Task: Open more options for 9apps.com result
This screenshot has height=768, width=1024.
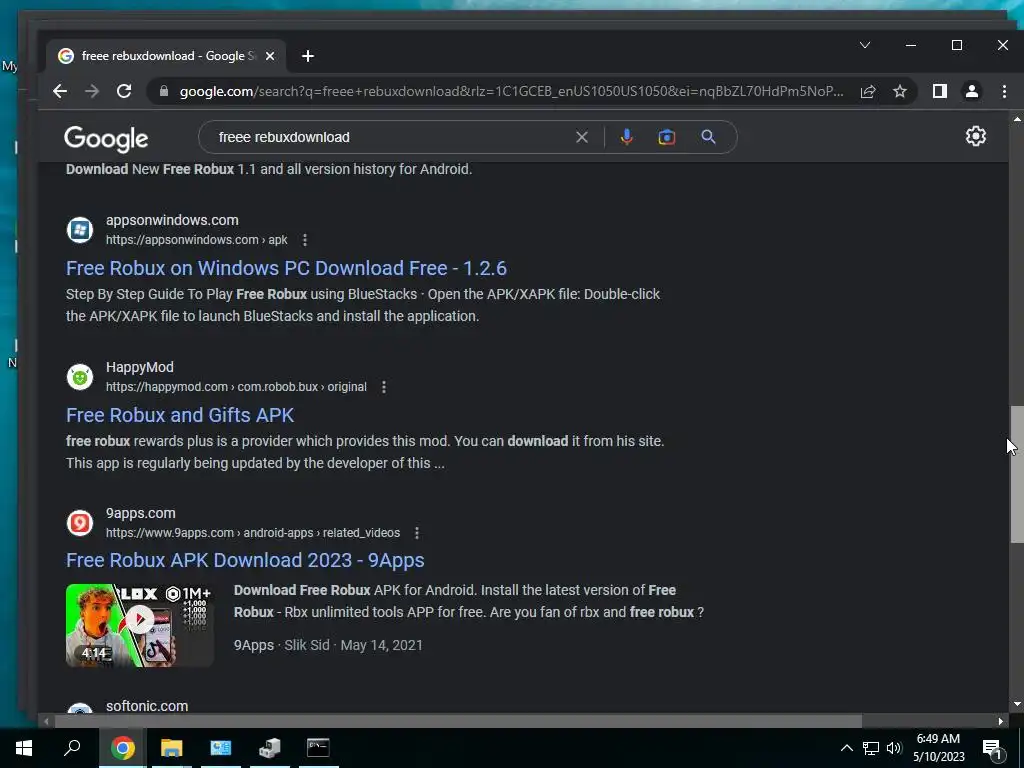Action: pos(417,534)
